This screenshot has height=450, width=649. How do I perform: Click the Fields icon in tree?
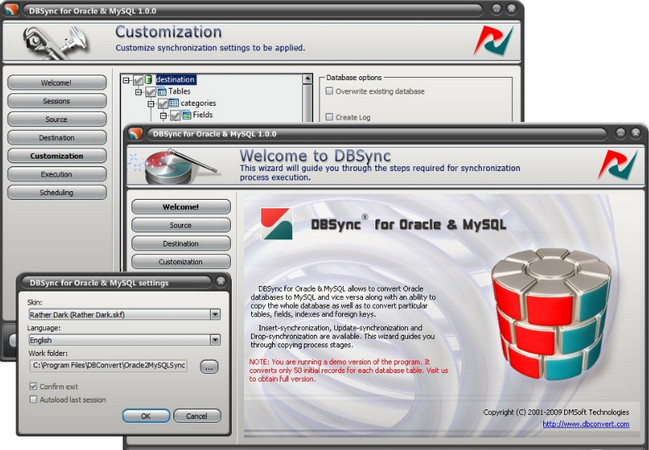pos(187,115)
